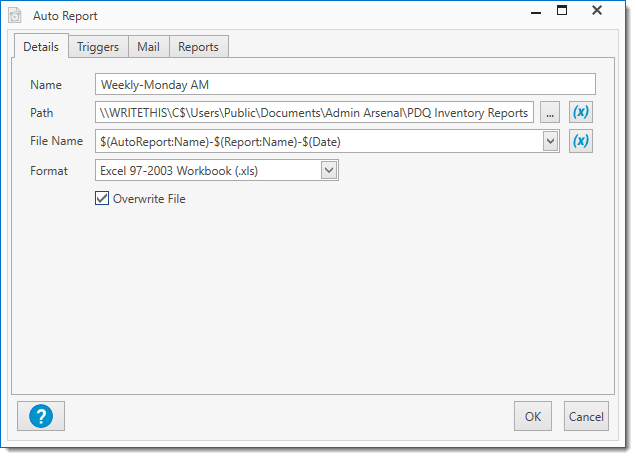Open the Mail tab

tap(148, 47)
